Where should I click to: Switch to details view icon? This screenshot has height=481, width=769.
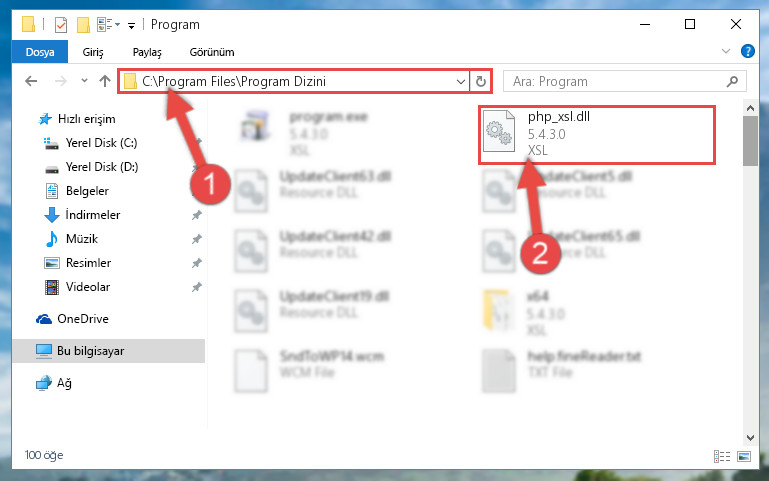coord(722,456)
